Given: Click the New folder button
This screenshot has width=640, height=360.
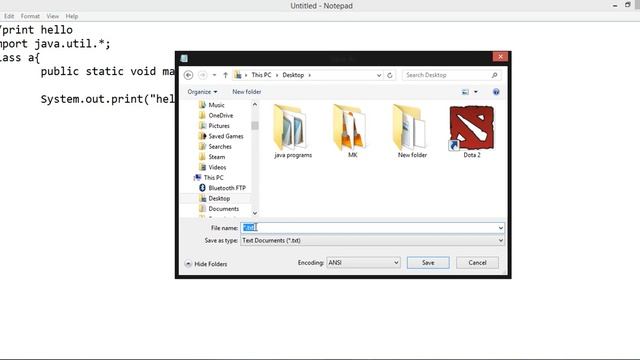Looking at the screenshot, I should tap(247, 92).
